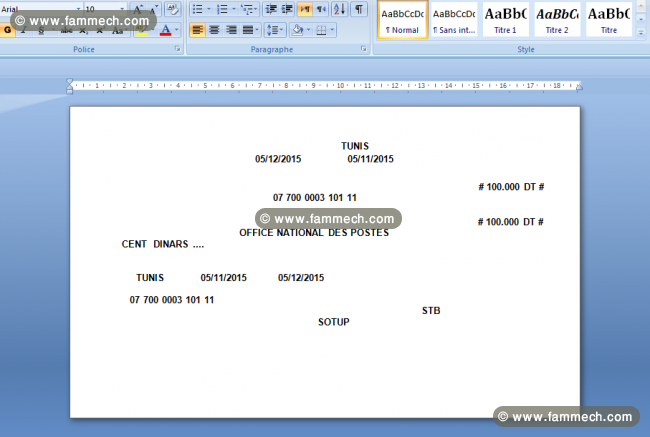The width and height of the screenshot is (650, 437).
Task: Toggle right-to-left text direction
Action: click(321, 9)
